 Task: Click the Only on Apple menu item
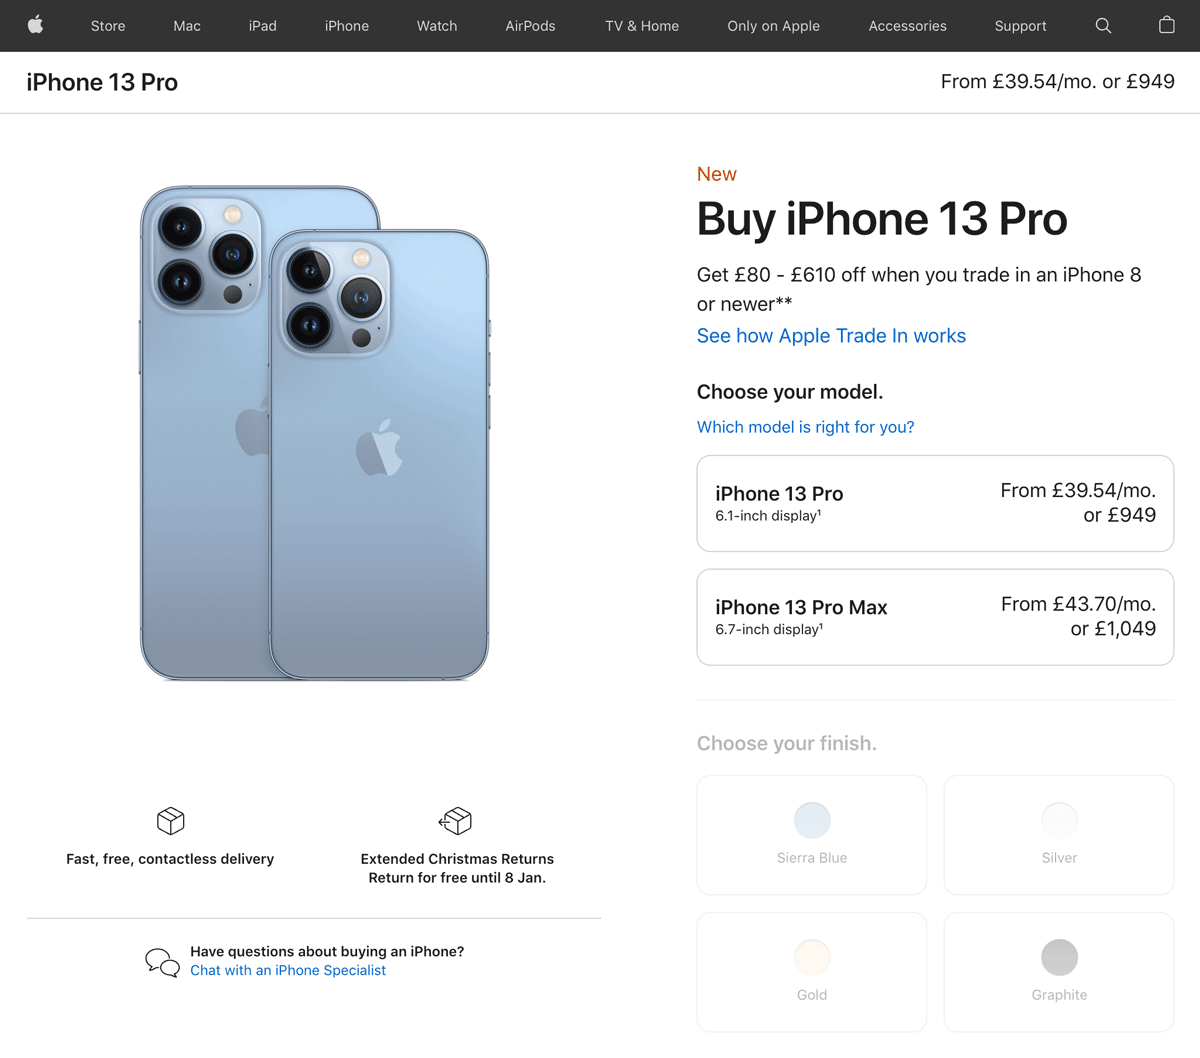[773, 26]
